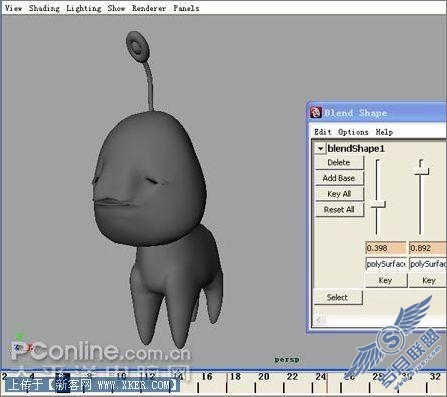
Task: Click the Delete button
Action: [339, 163]
